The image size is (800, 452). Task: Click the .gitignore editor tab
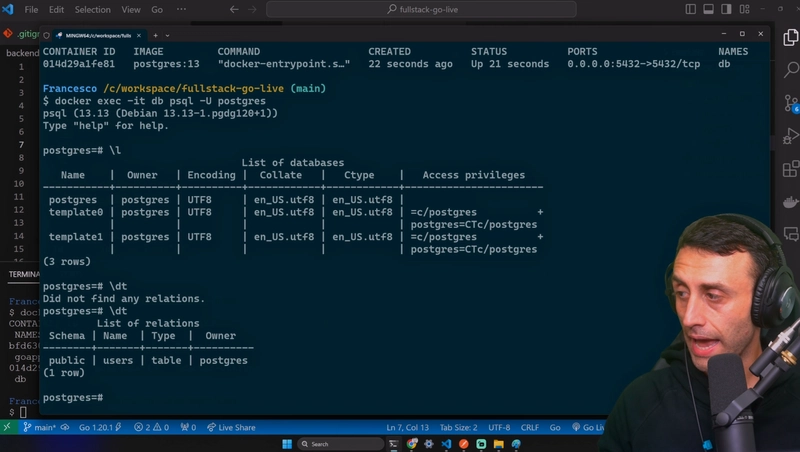pyautogui.click(x=20, y=34)
